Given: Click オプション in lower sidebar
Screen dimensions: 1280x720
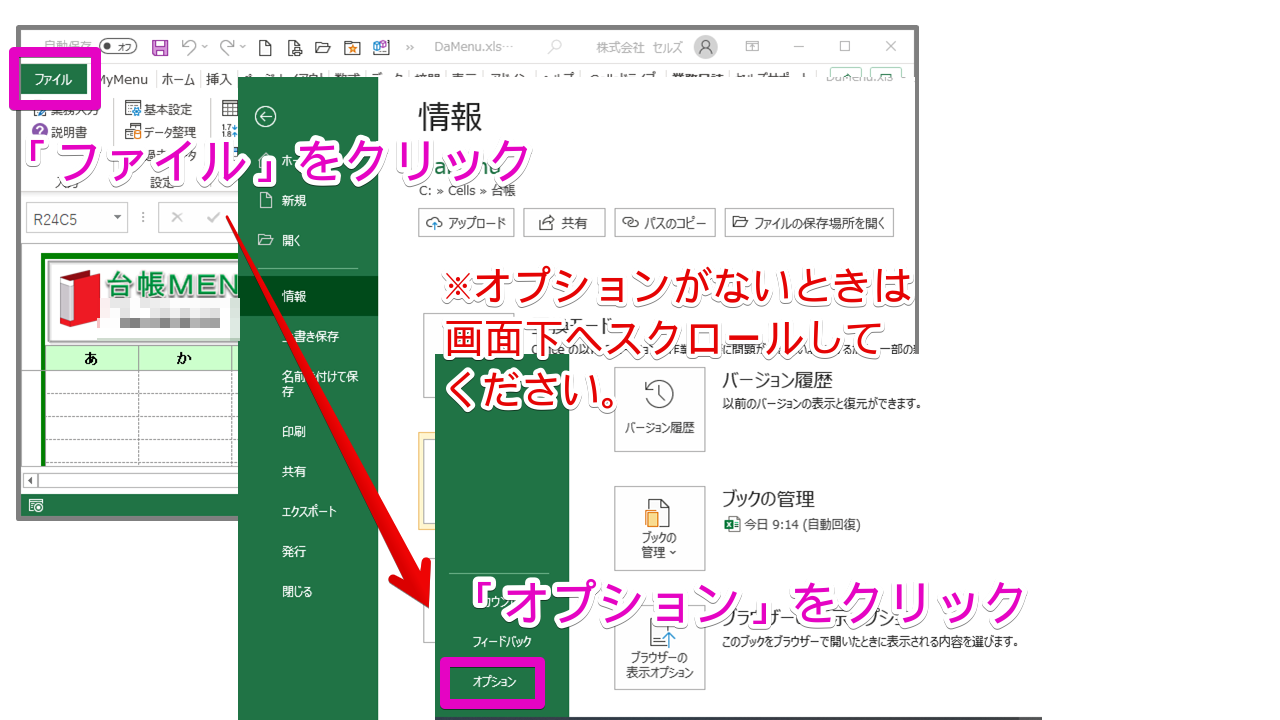Looking at the screenshot, I should (494, 682).
